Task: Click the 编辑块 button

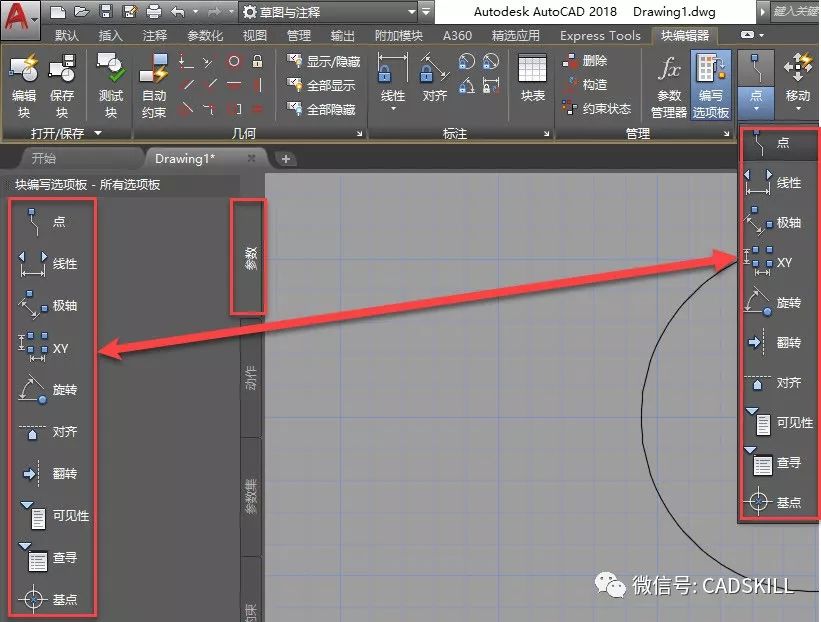Action: pos(24,86)
